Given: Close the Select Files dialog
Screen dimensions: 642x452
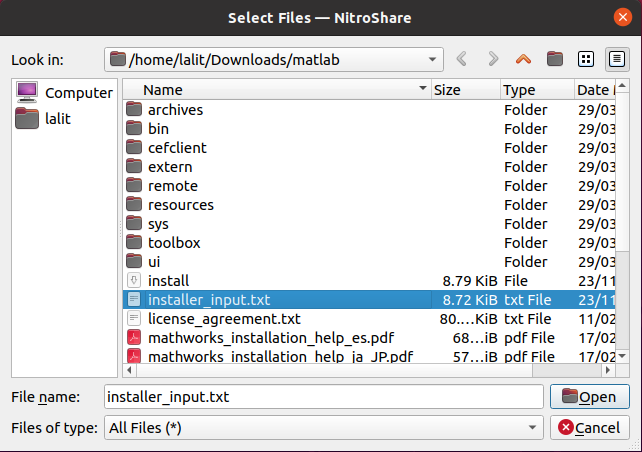Looking at the screenshot, I should tap(622, 17).
